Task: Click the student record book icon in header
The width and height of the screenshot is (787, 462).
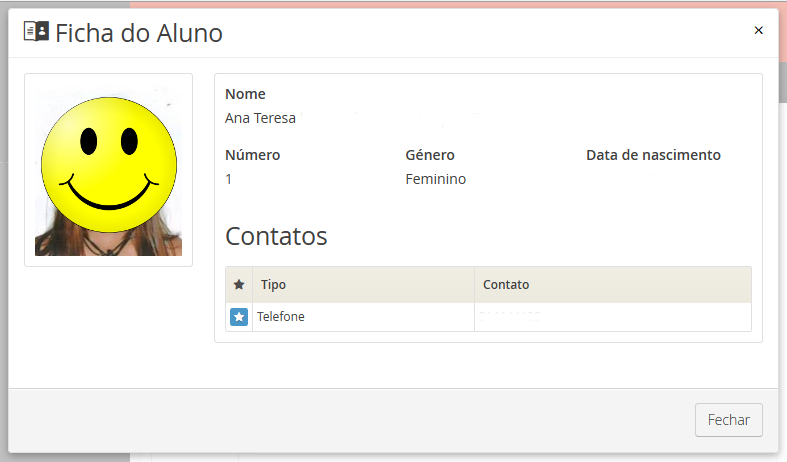Action: (36, 32)
